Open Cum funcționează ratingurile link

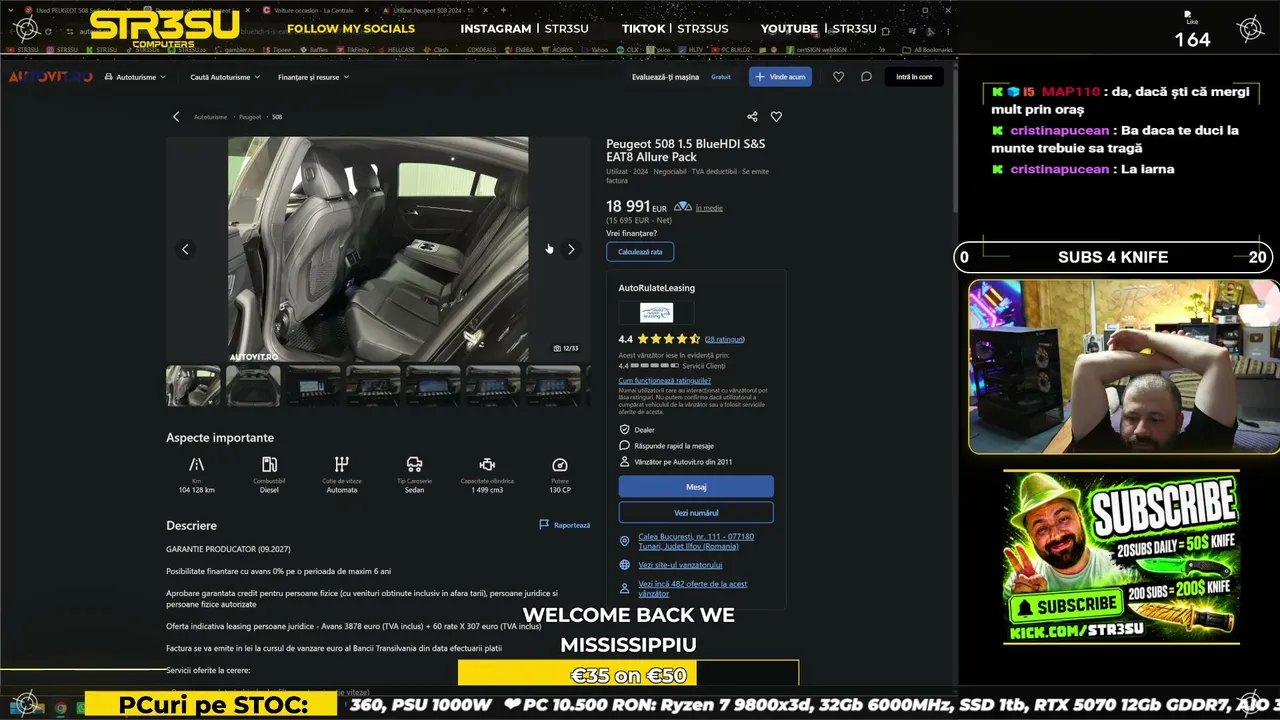pyautogui.click(x=665, y=380)
